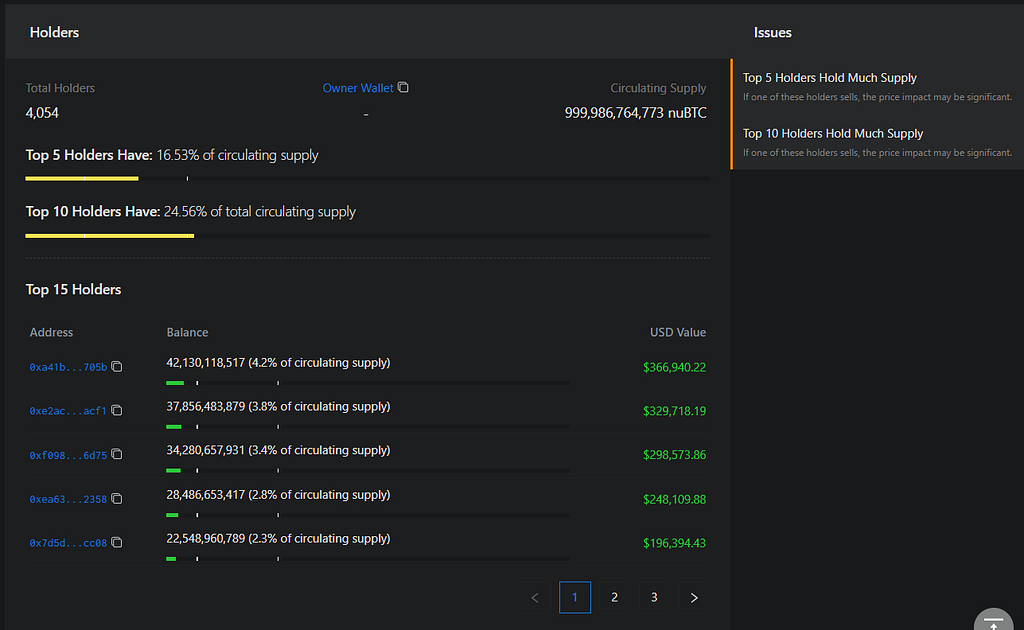The height and width of the screenshot is (630, 1024).
Task: Select current holders page 1
Action: tap(575, 597)
